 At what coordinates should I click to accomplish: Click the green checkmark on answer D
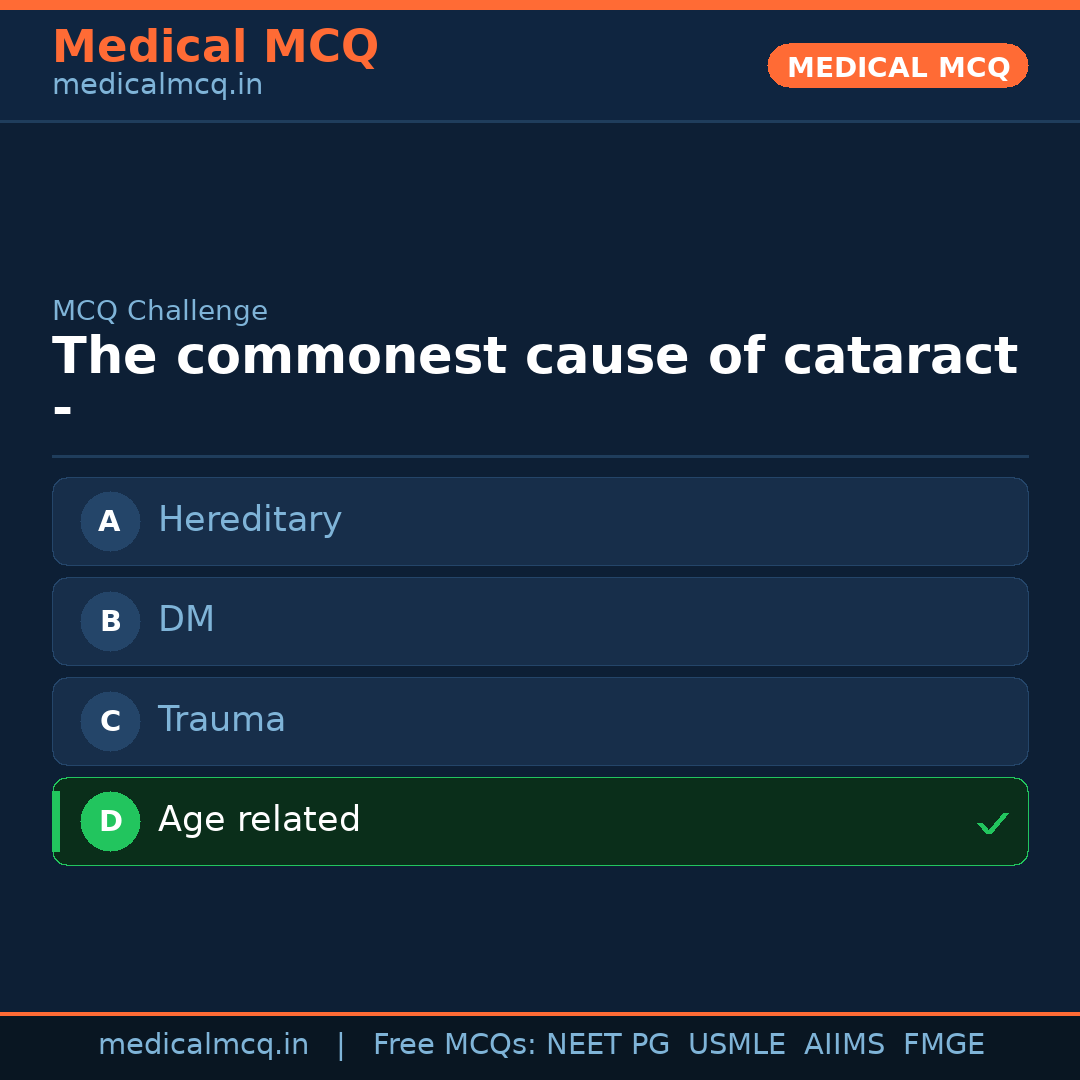[x=993, y=823]
